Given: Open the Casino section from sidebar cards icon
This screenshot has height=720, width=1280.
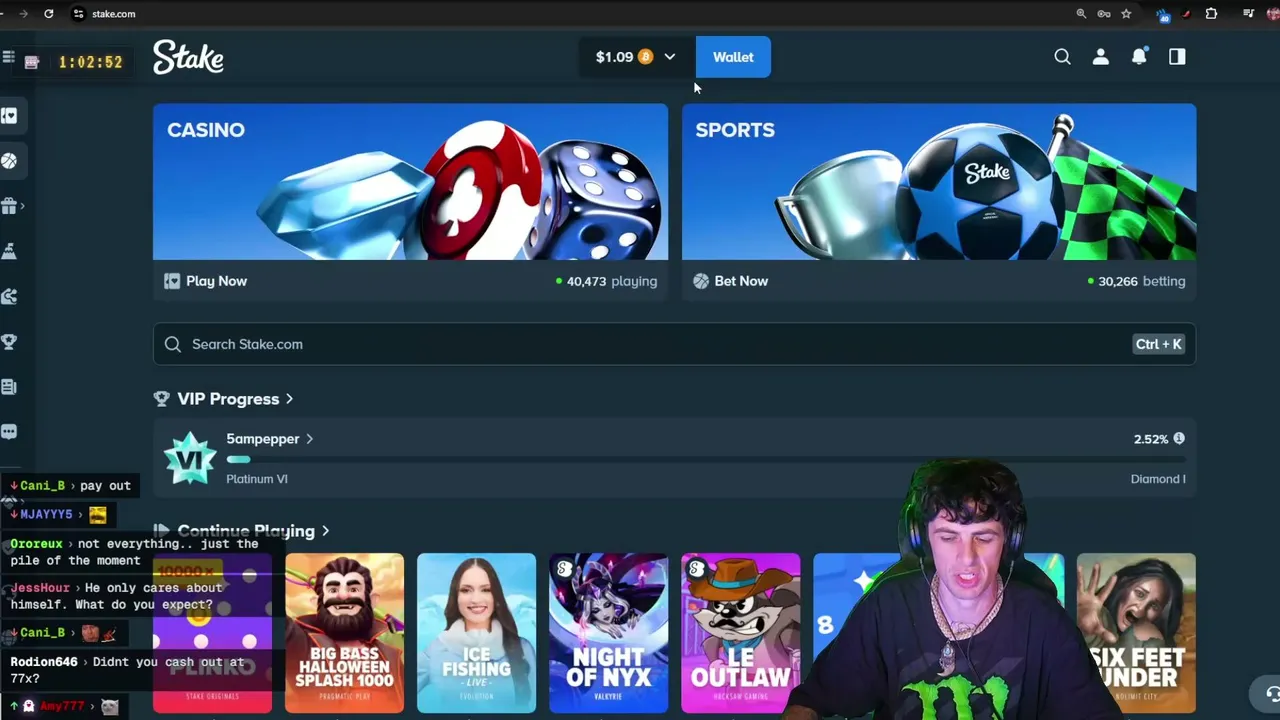Looking at the screenshot, I should [x=9, y=116].
